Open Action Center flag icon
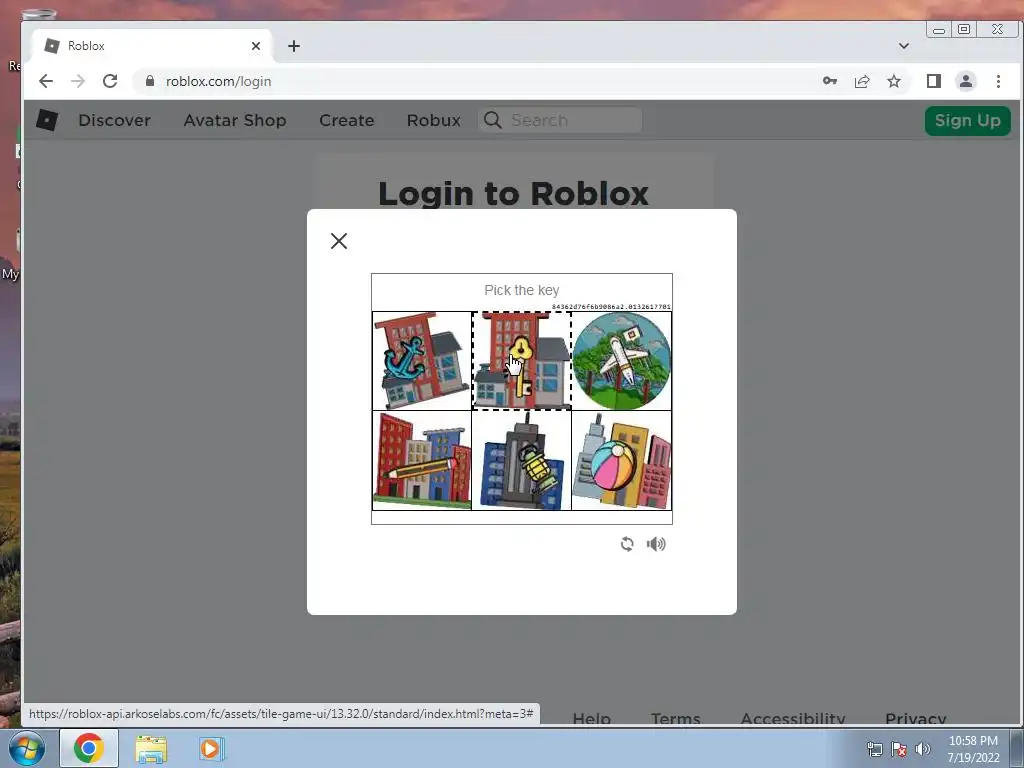The height and width of the screenshot is (768, 1024). coord(899,749)
